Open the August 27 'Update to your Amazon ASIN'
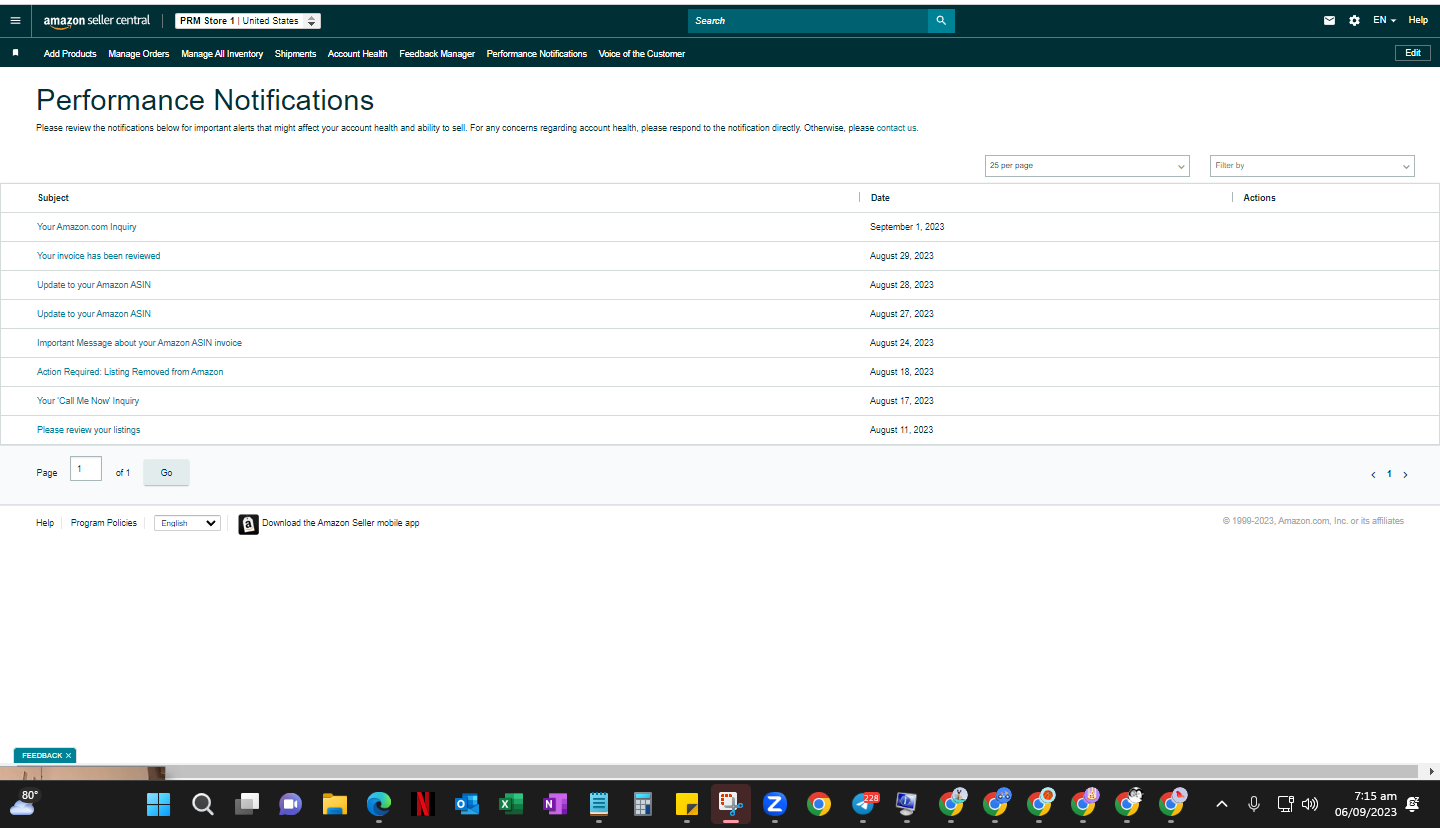This screenshot has width=1440, height=828. click(x=94, y=314)
